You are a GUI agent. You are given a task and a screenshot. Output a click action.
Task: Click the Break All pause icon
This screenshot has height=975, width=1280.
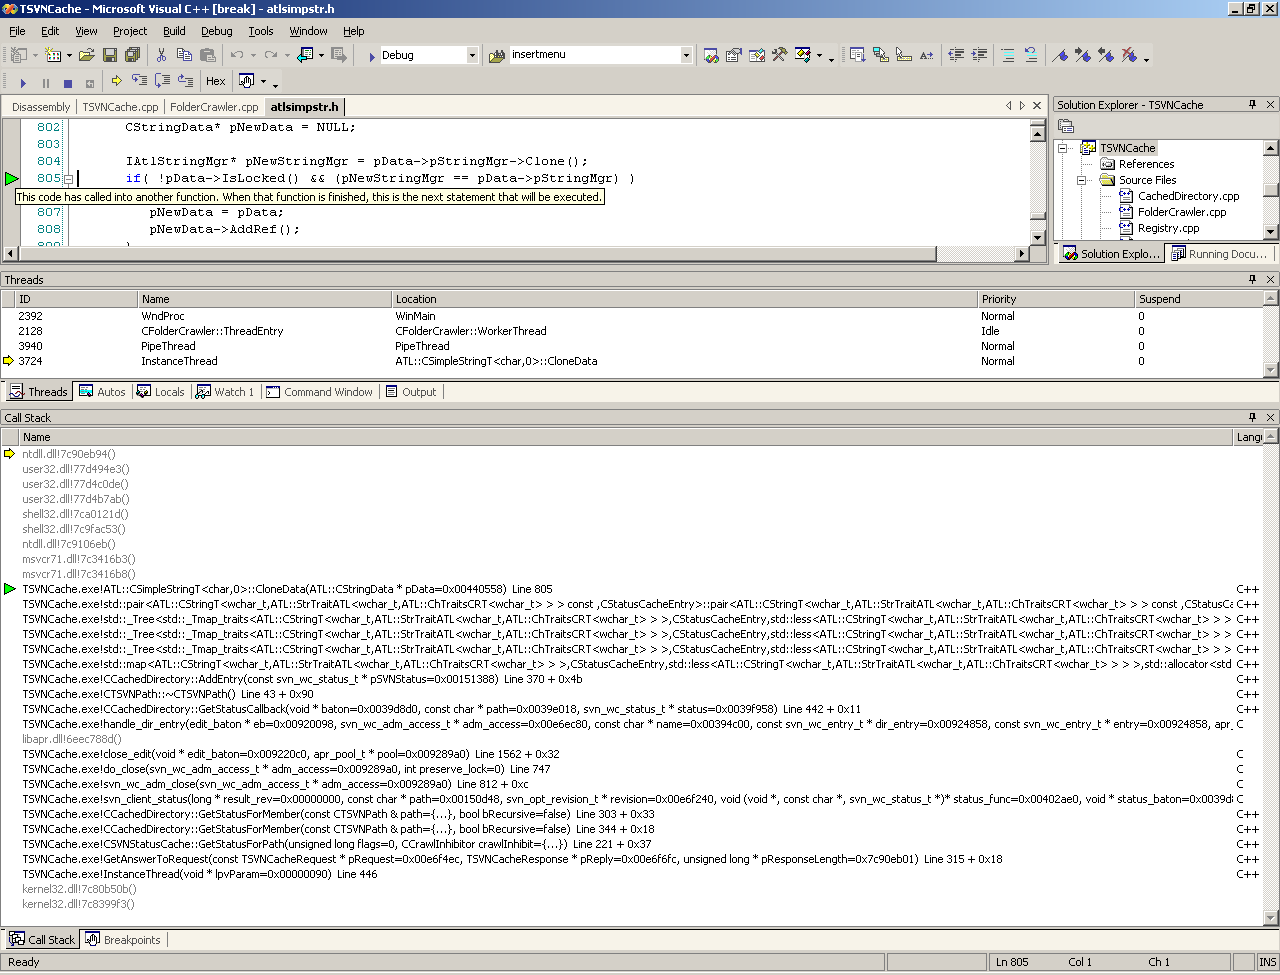coord(45,82)
